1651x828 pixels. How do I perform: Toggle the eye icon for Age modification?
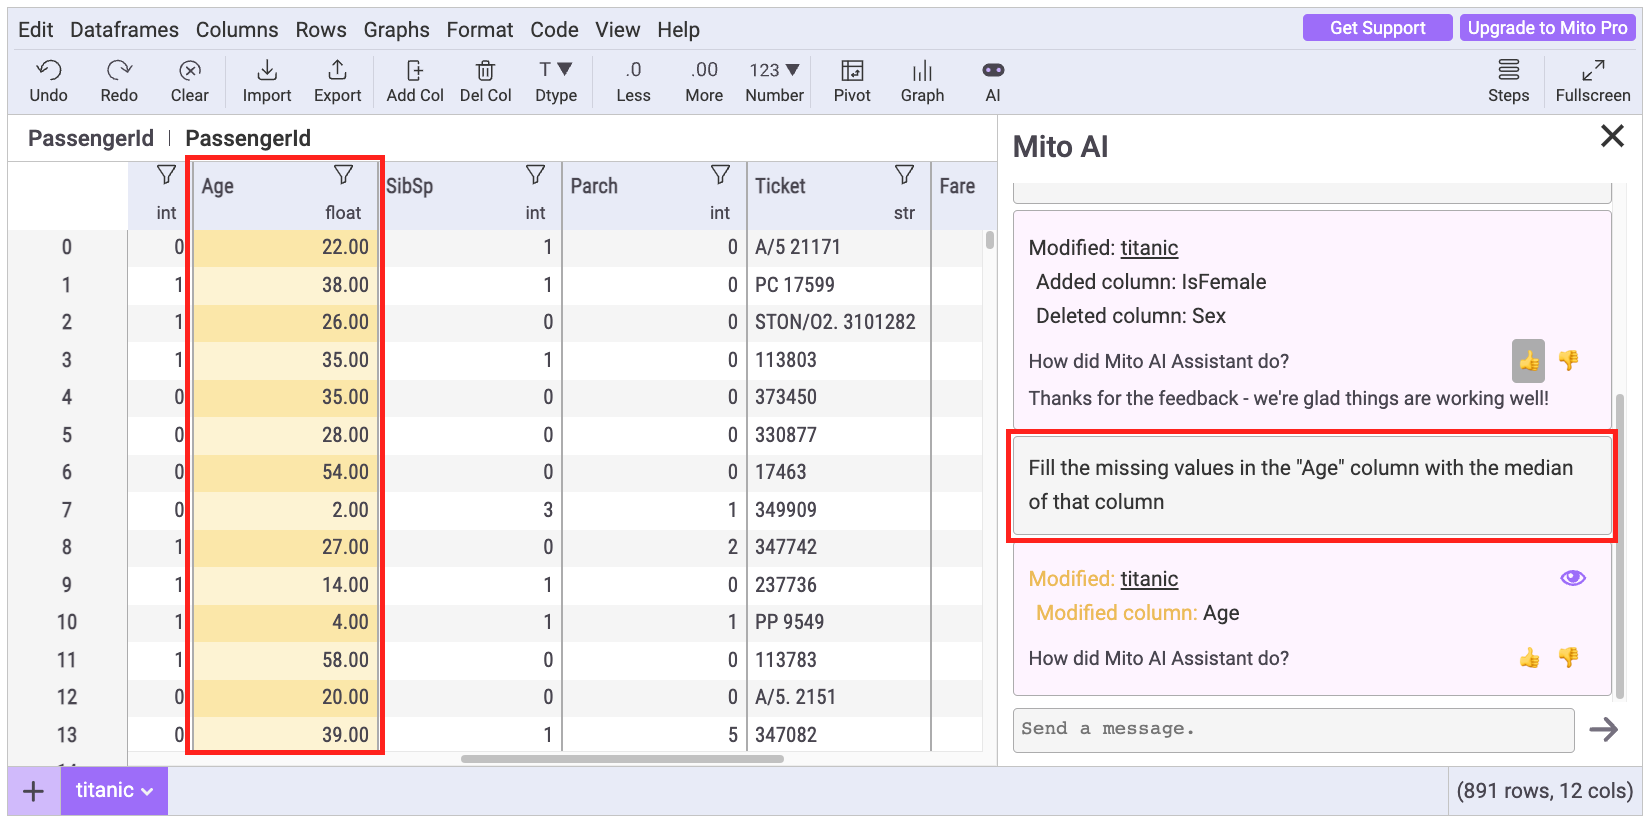(1572, 578)
